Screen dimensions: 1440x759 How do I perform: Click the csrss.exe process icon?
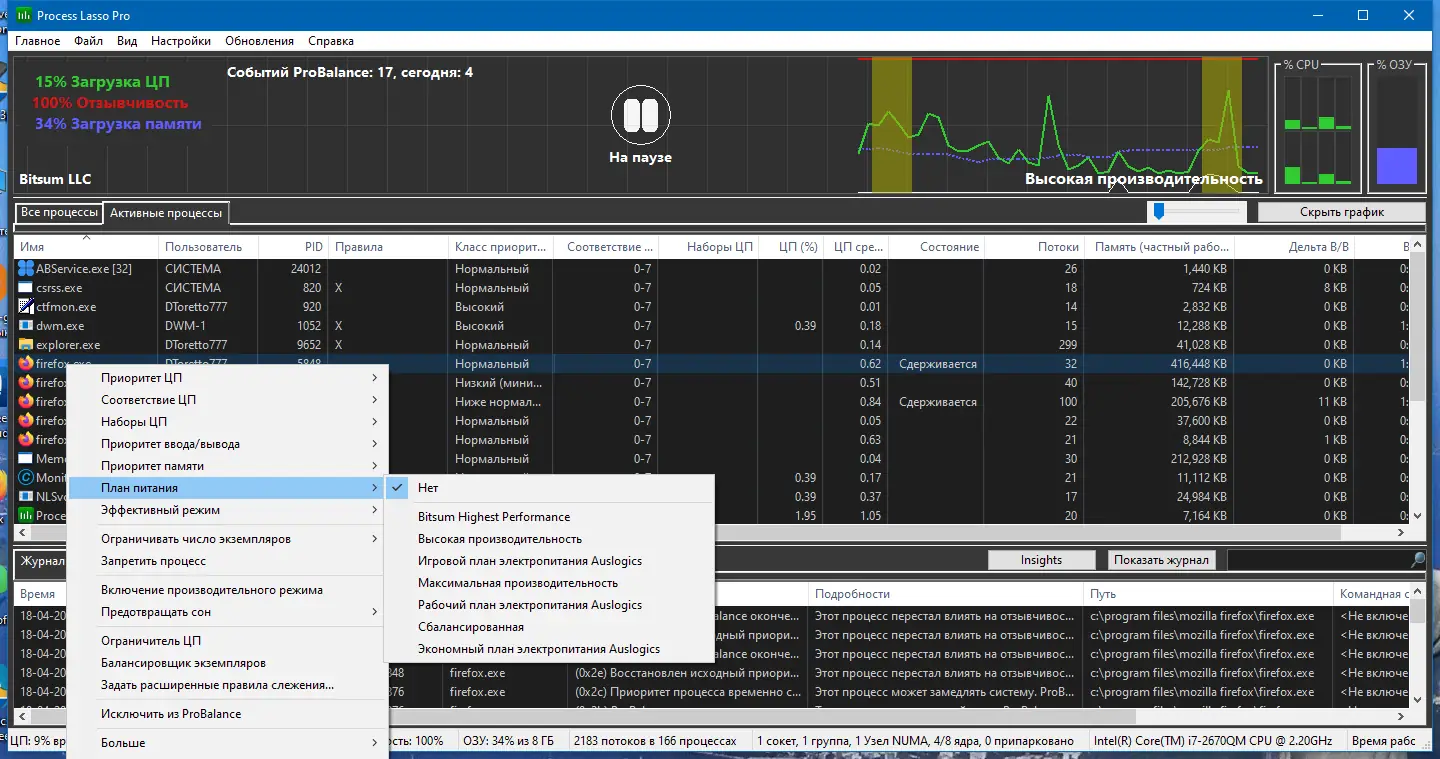click(x=26, y=288)
